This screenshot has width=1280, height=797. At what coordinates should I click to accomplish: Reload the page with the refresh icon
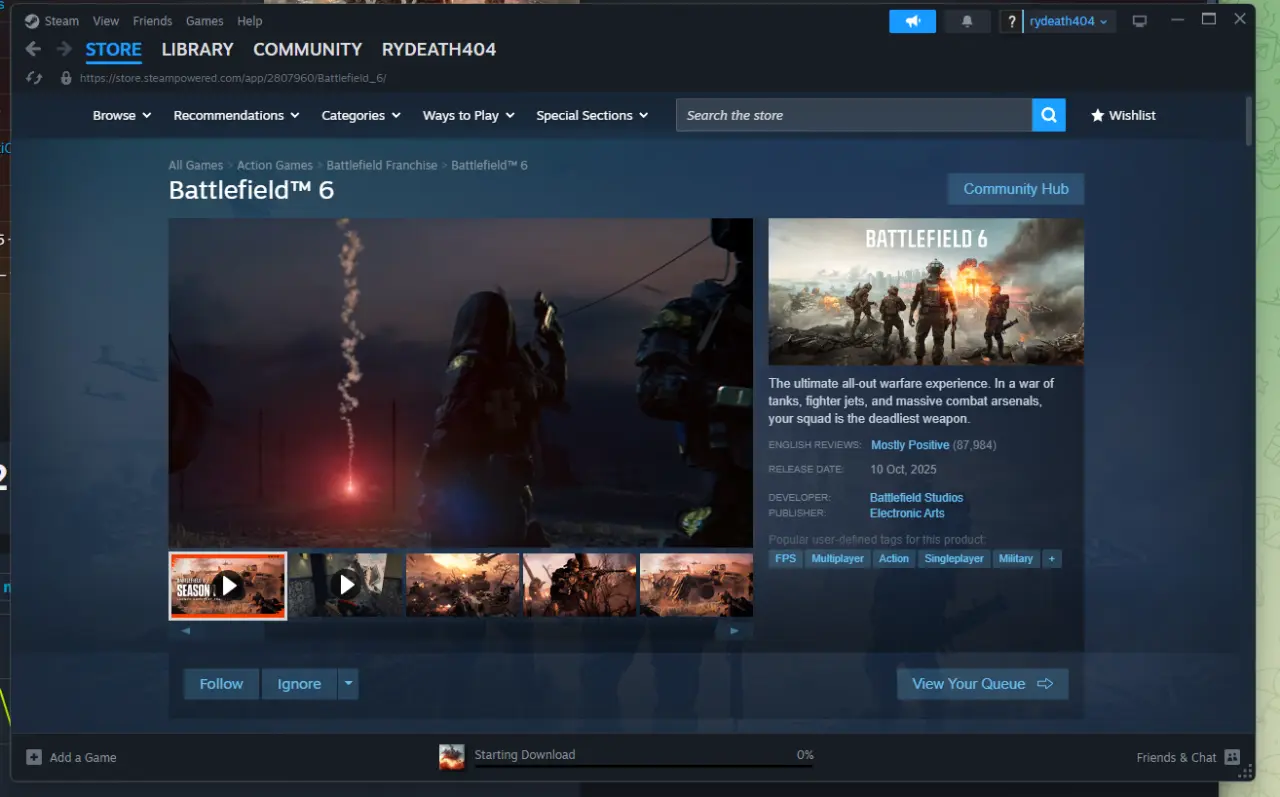click(x=34, y=78)
